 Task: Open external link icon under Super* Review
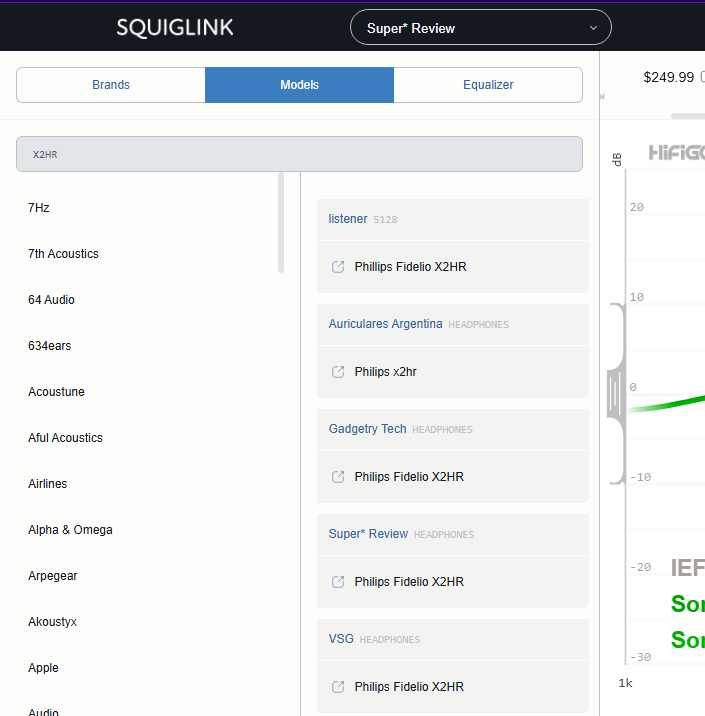(338, 582)
